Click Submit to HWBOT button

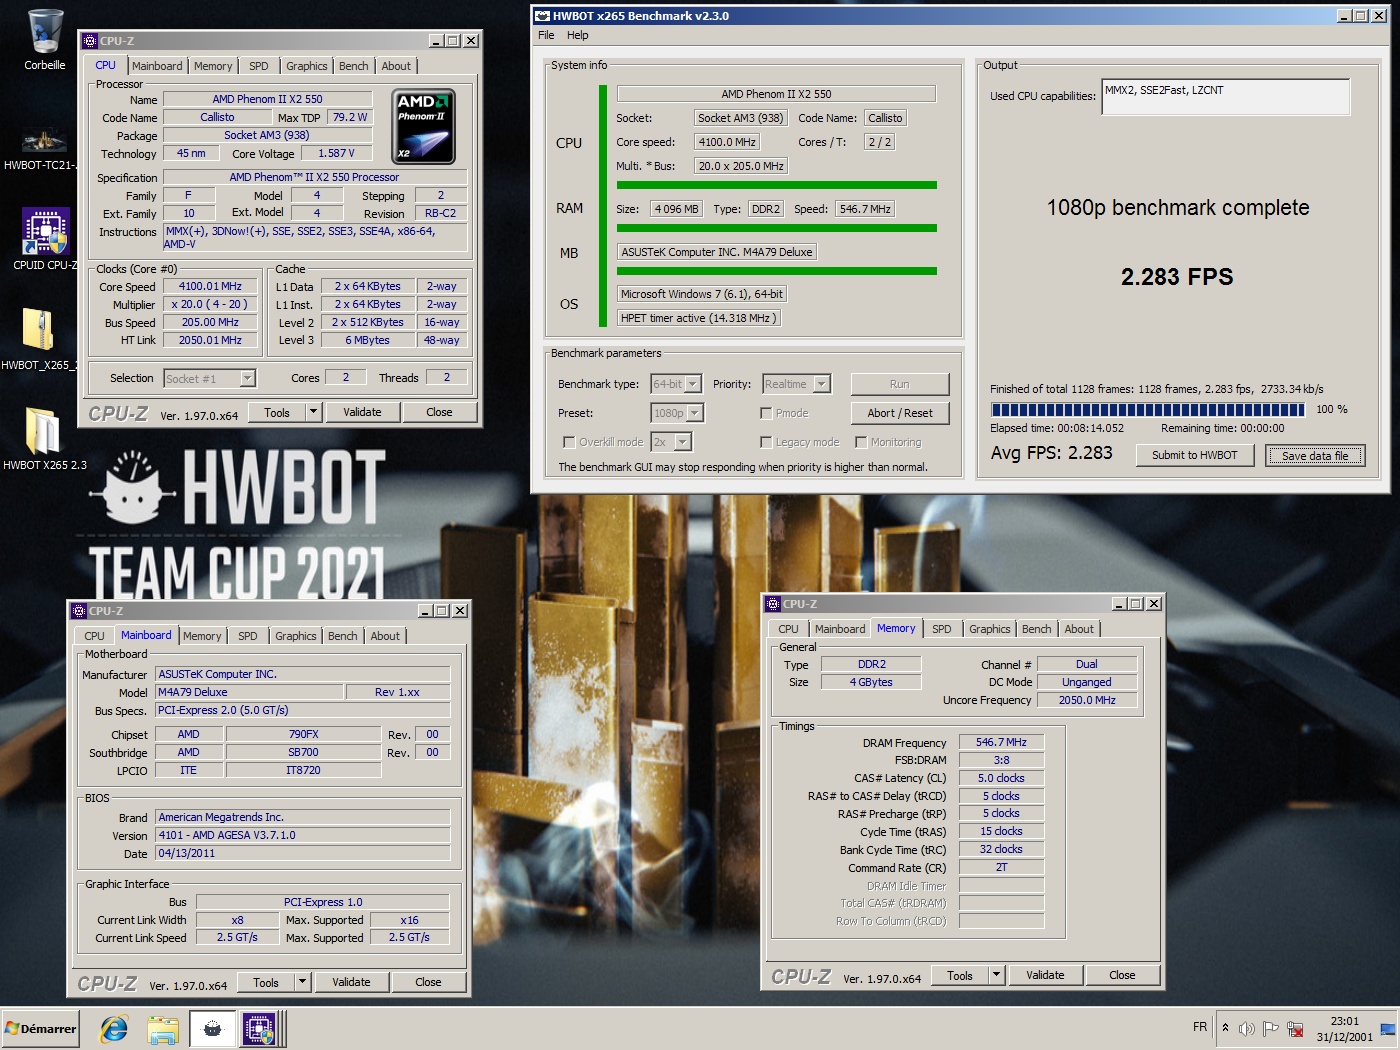[1195, 455]
